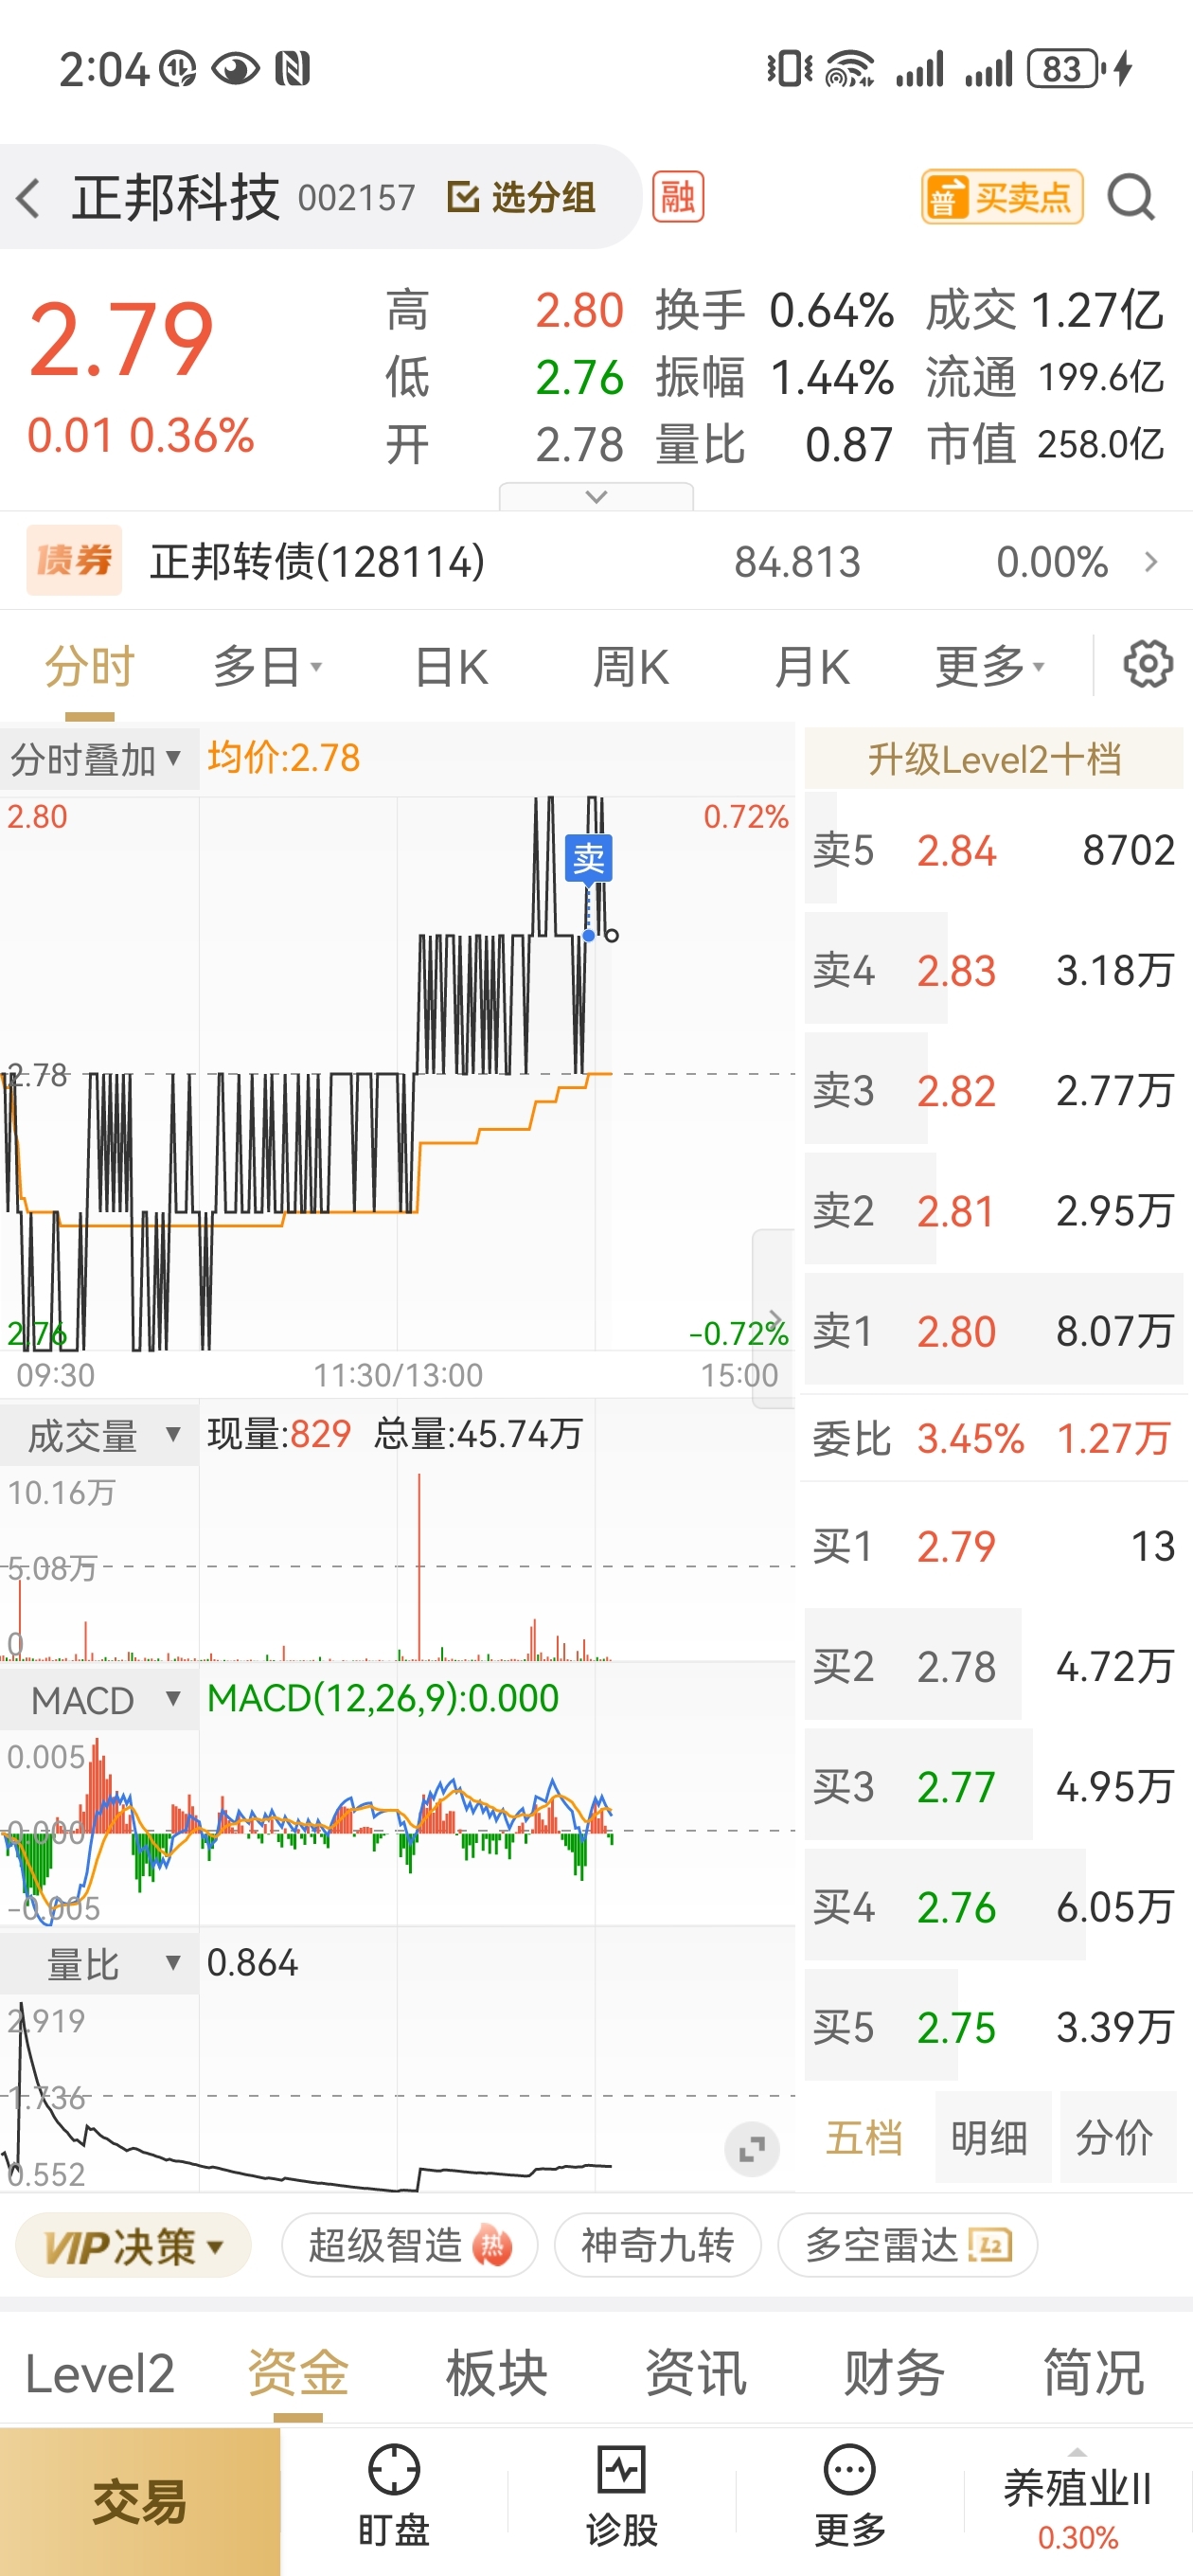The width and height of the screenshot is (1193, 2576).
Task: Switch to 月K chart tab
Action: point(811,666)
